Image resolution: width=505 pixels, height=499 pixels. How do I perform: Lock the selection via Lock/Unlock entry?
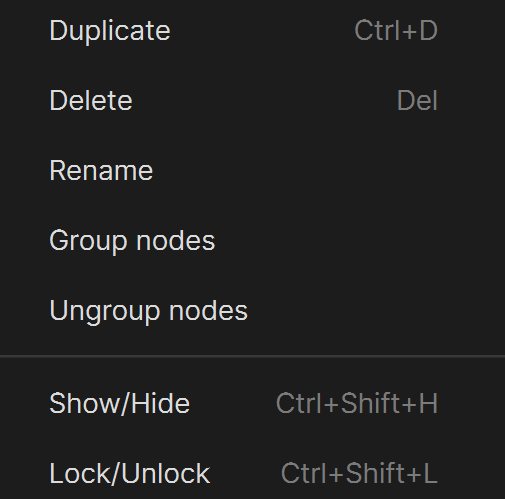tap(252, 473)
